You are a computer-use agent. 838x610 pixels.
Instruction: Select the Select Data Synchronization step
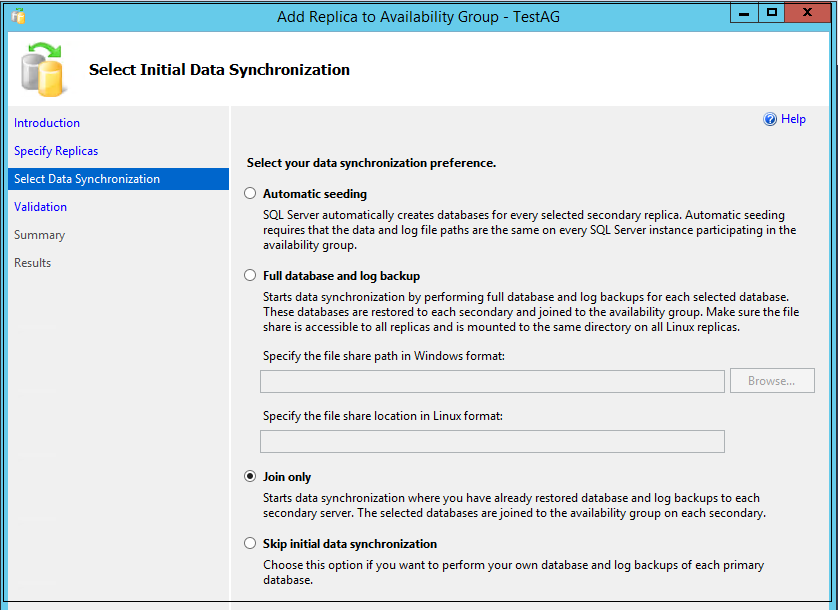pos(87,179)
